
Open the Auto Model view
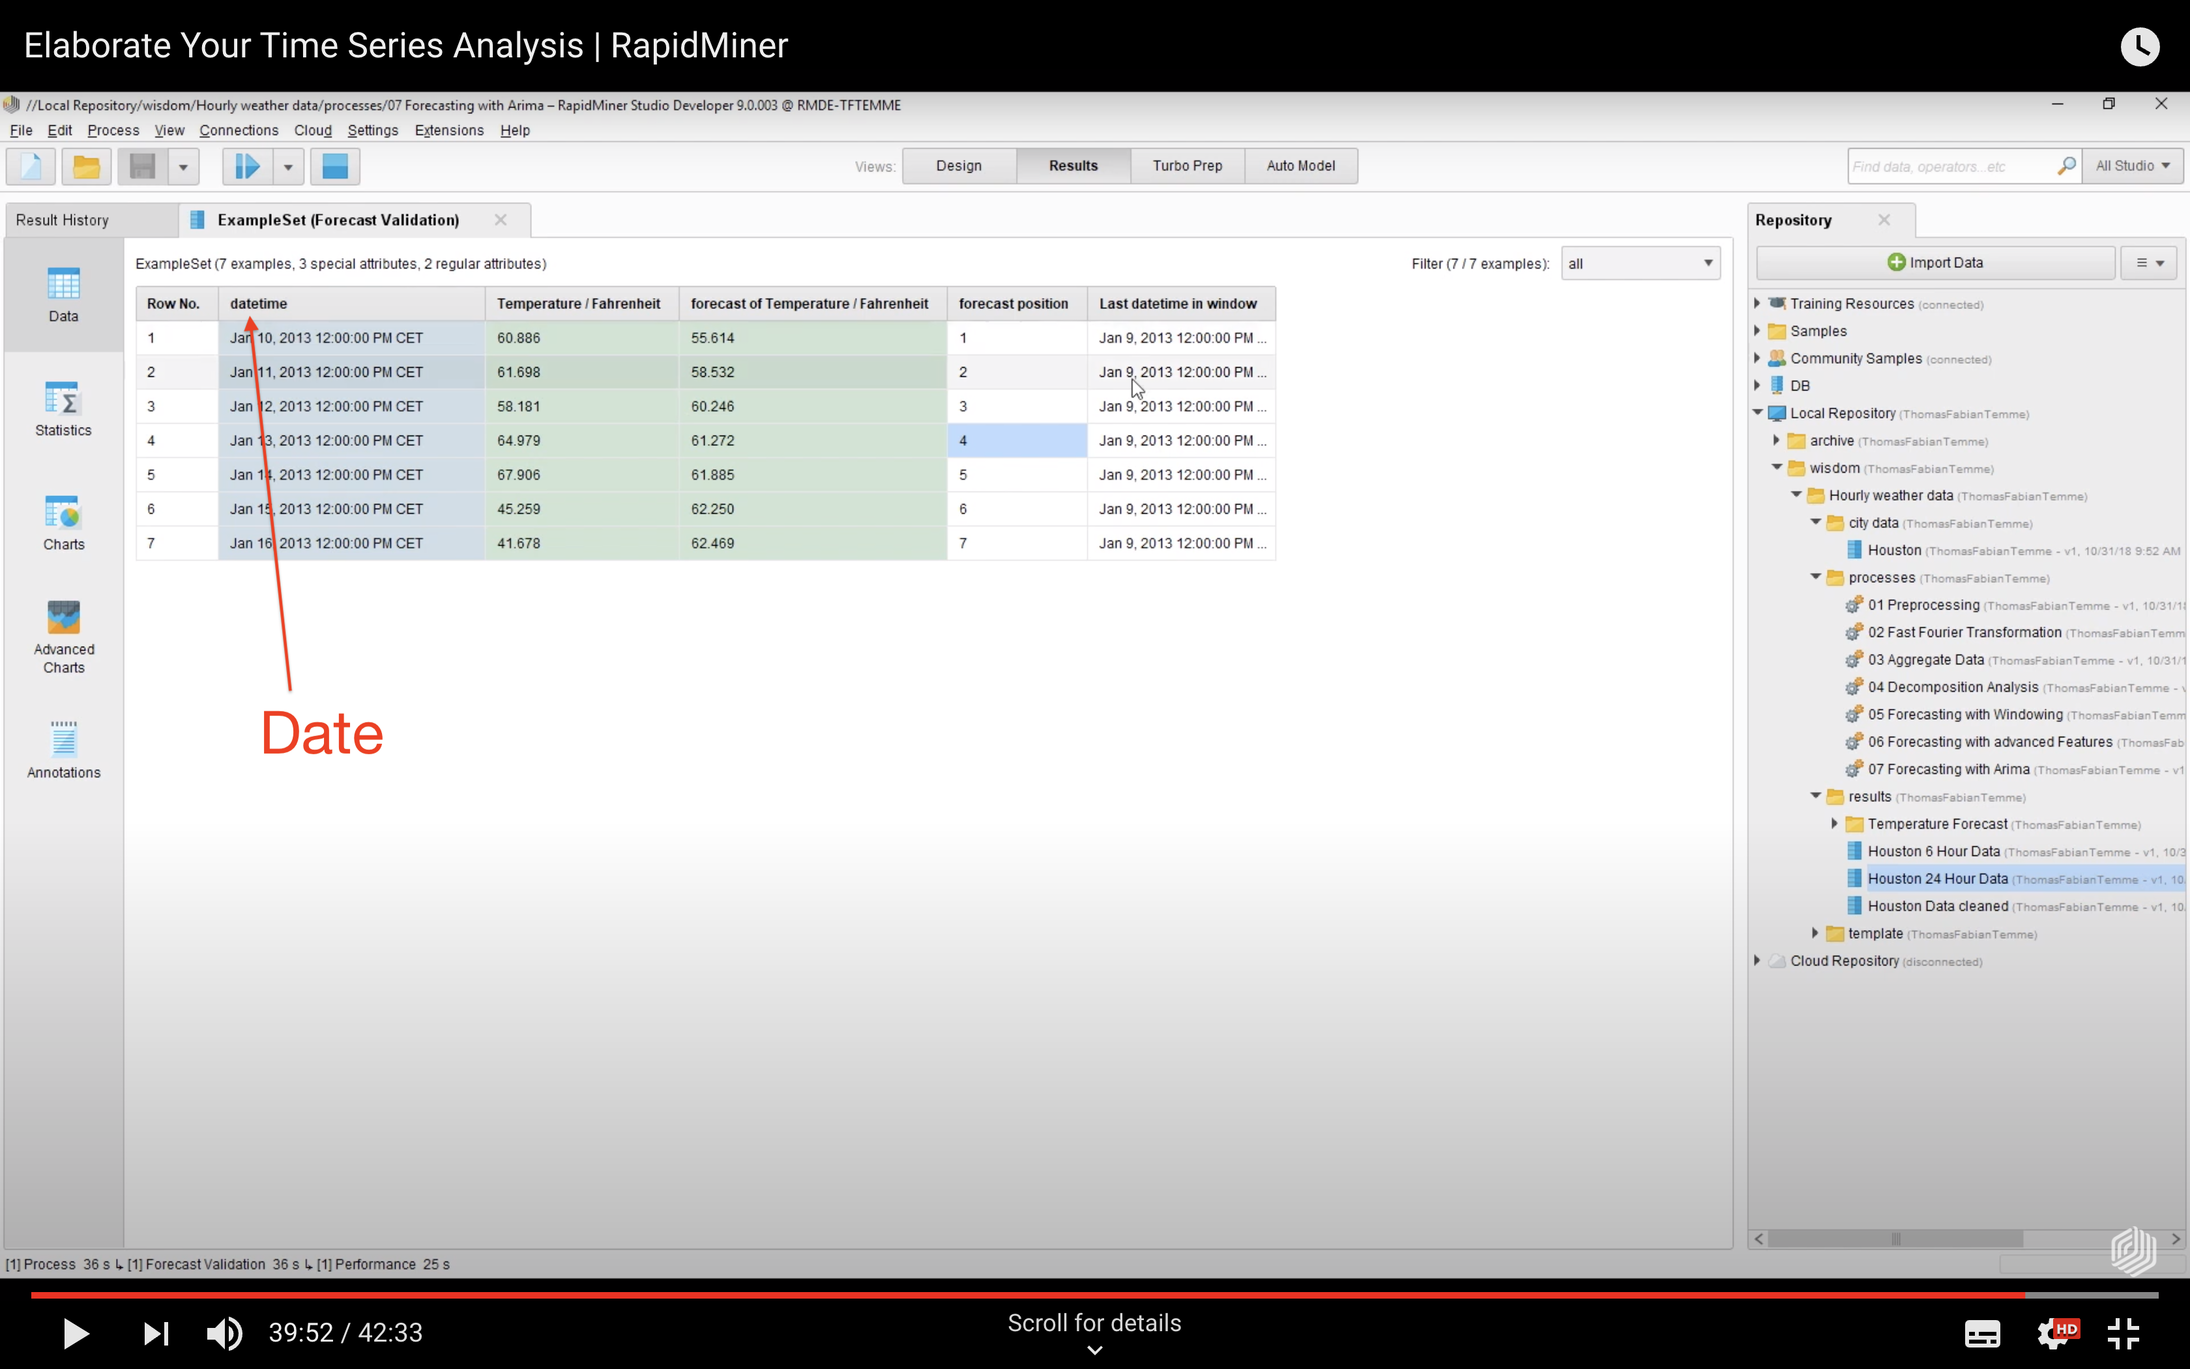tap(1300, 166)
